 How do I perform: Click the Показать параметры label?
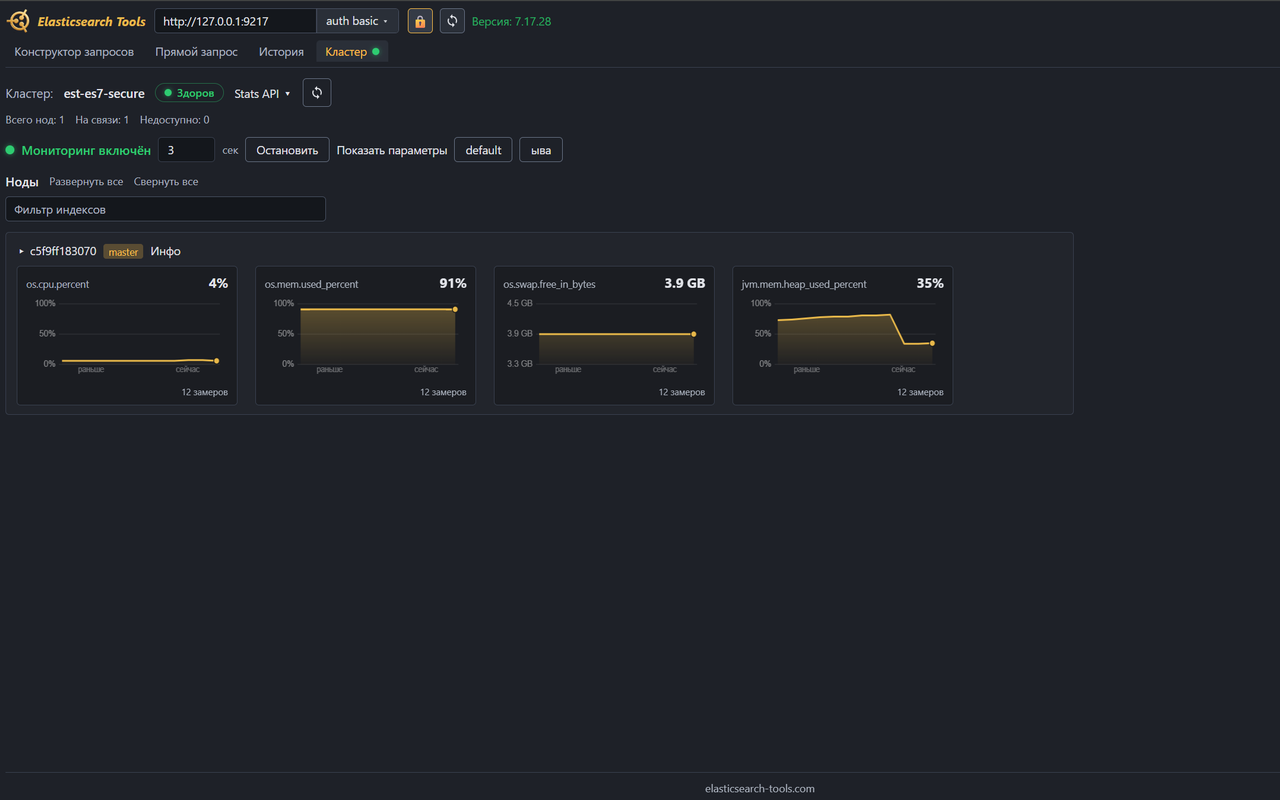click(392, 150)
